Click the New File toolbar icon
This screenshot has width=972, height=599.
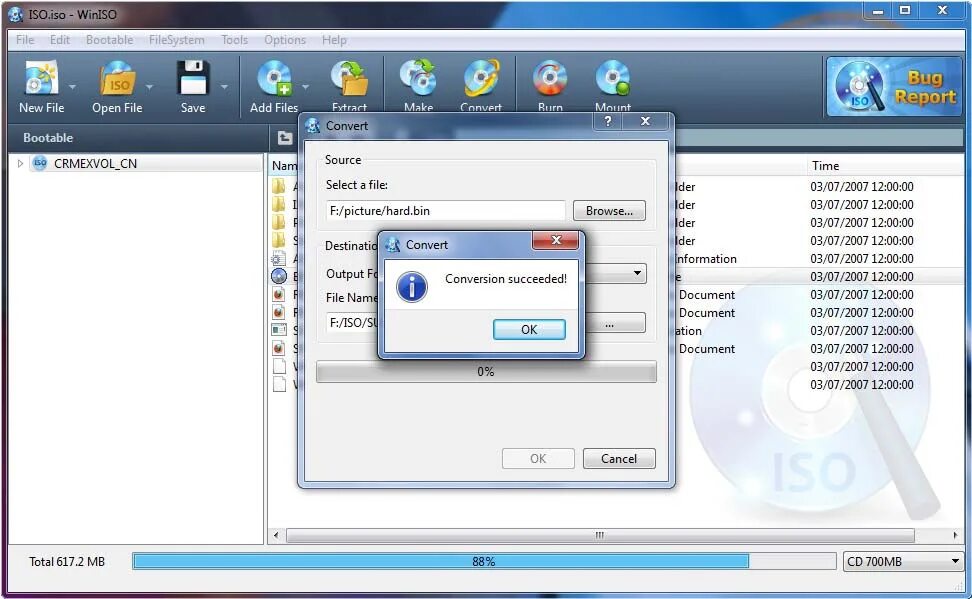(x=41, y=79)
